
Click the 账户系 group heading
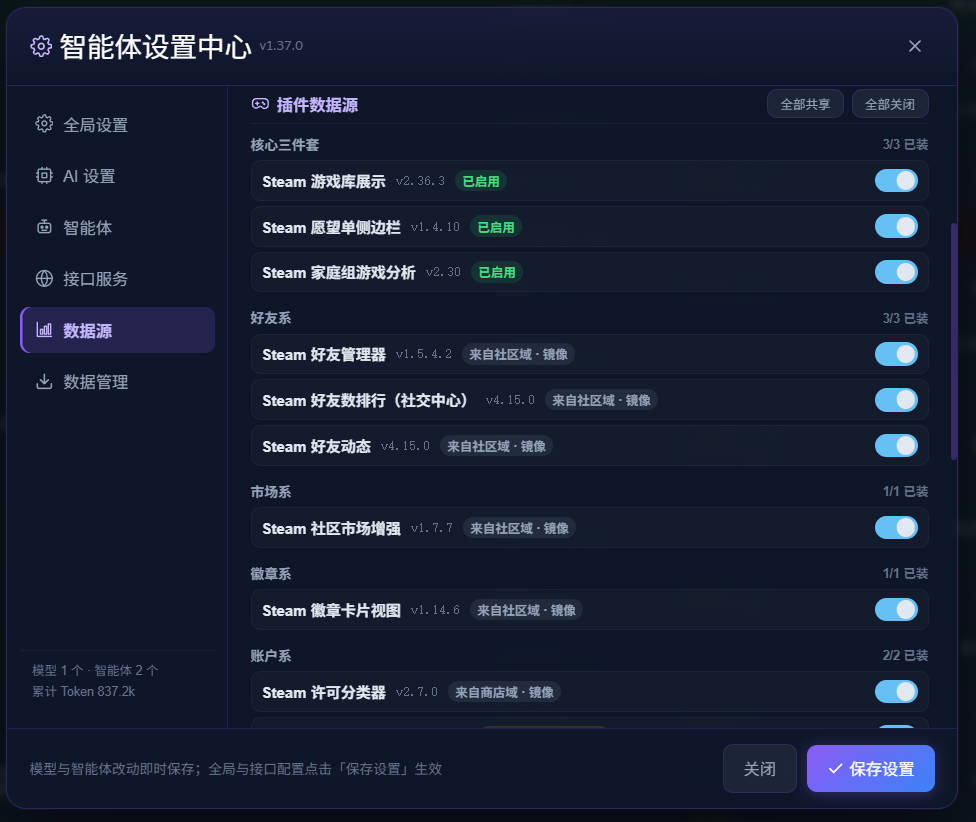pos(271,656)
